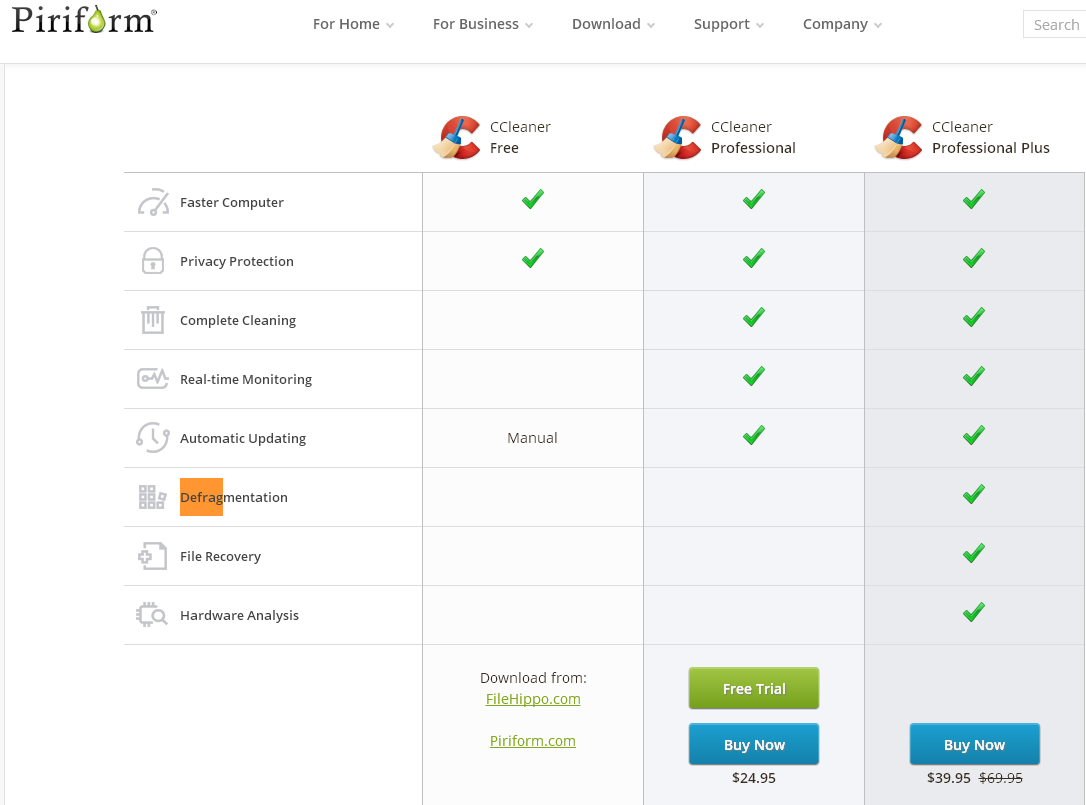Click the Real-time Monitoring feature label
The height and width of the screenshot is (805, 1086).
[246, 379]
